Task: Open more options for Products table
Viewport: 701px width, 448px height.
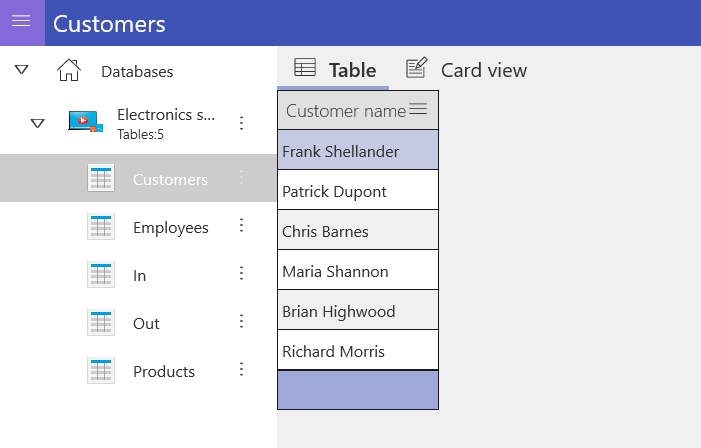Action: pyautogui.click(x=241, y=370)
